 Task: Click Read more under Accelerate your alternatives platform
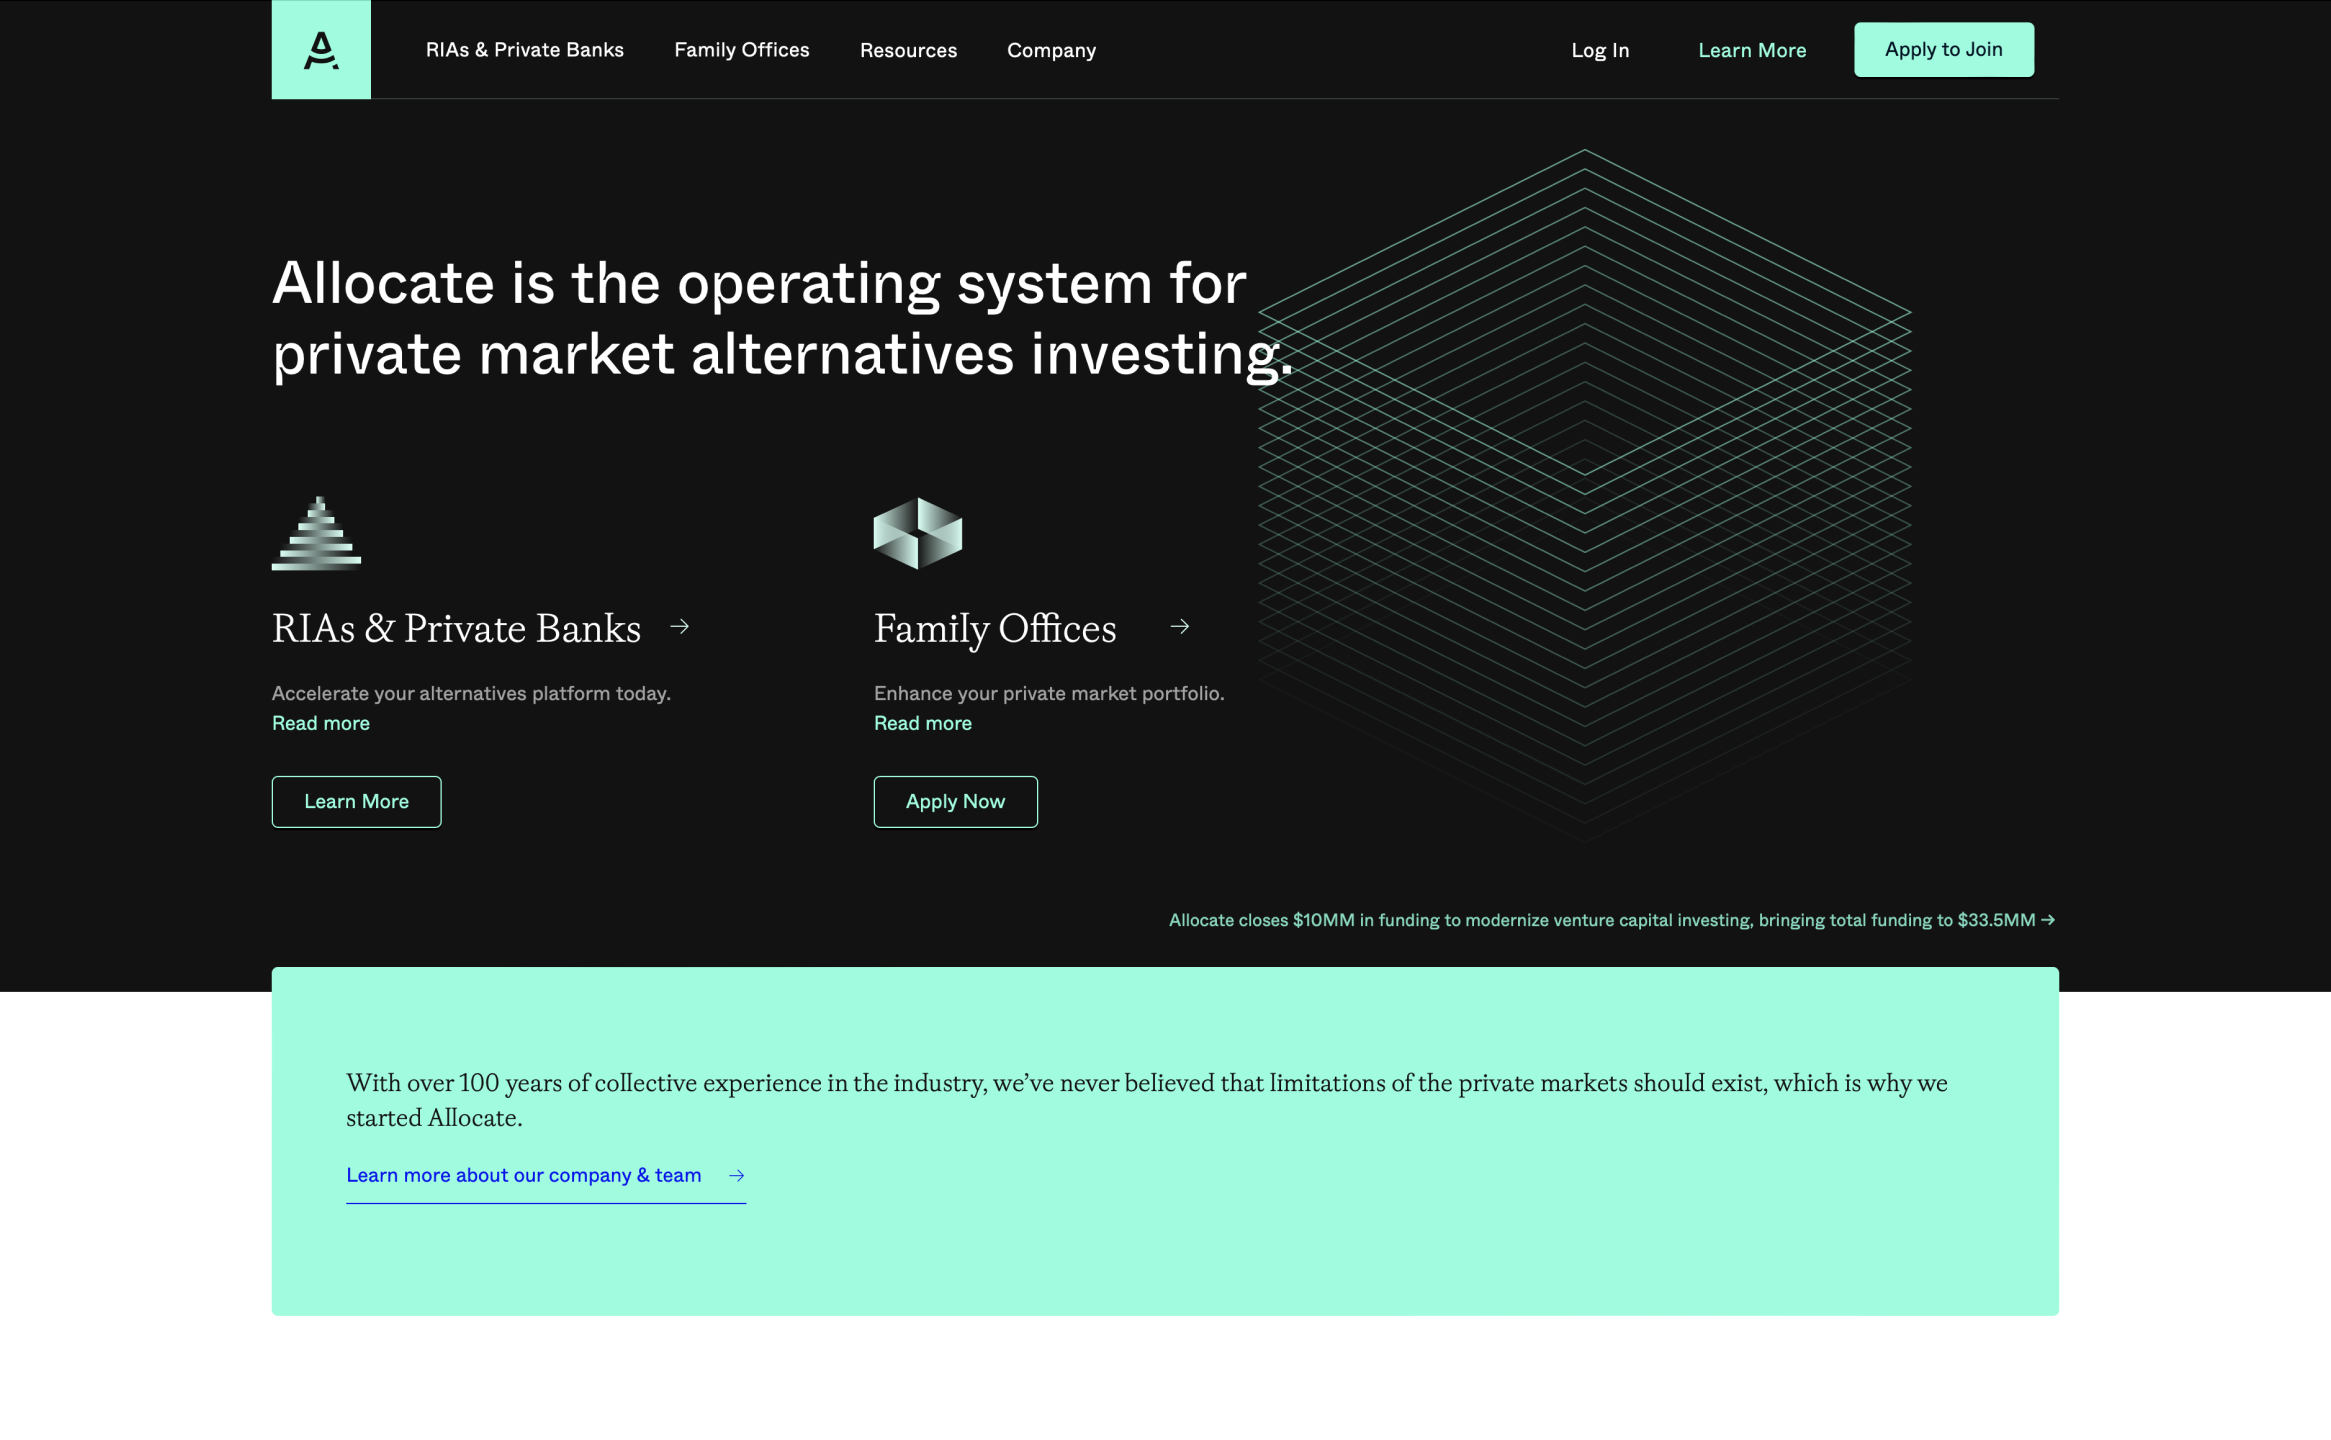(321, 723)
